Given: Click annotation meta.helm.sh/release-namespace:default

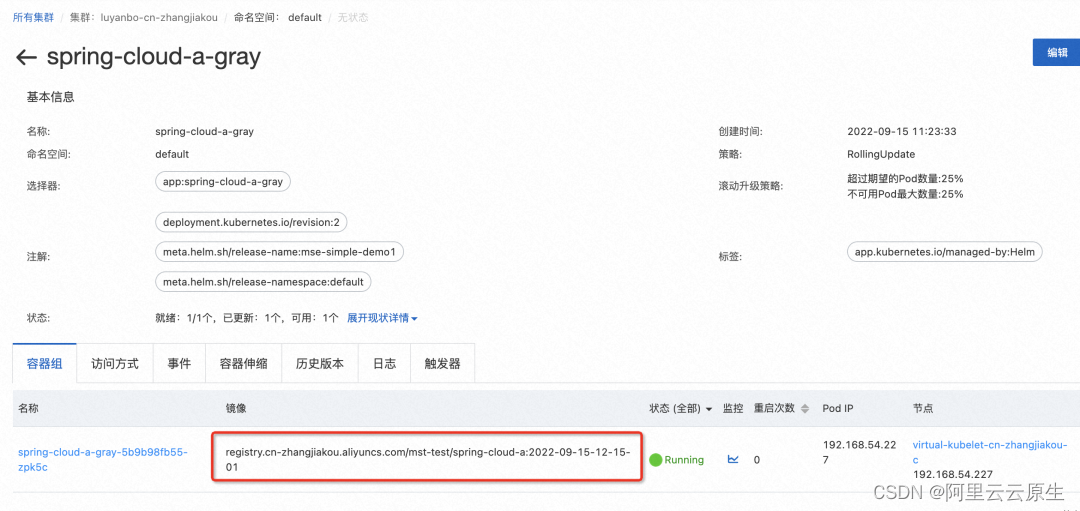Looking at the screenshot, I should (263, 282).
